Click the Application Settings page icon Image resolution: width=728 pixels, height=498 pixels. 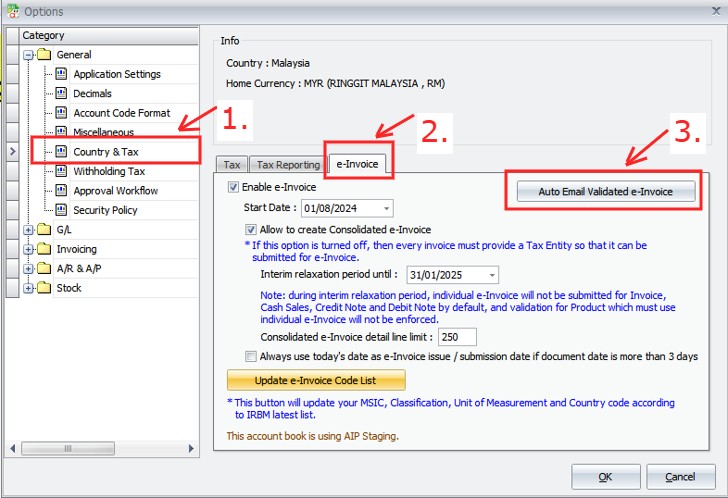click(x=61, y=74)
